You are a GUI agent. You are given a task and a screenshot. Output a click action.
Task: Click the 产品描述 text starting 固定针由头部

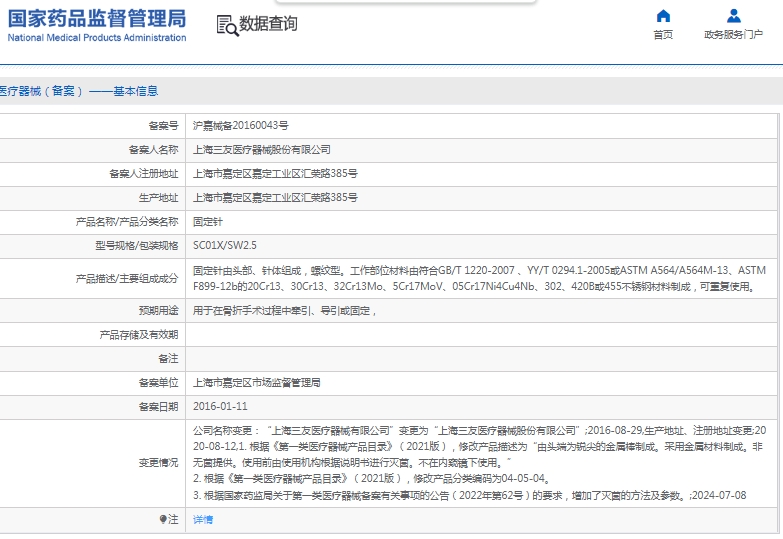tap(479, 278)
